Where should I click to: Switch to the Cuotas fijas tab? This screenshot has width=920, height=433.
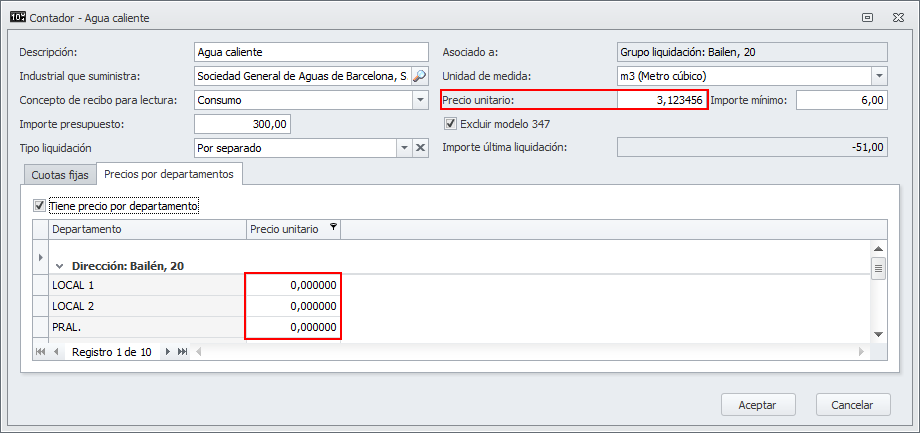coord(60,174)
